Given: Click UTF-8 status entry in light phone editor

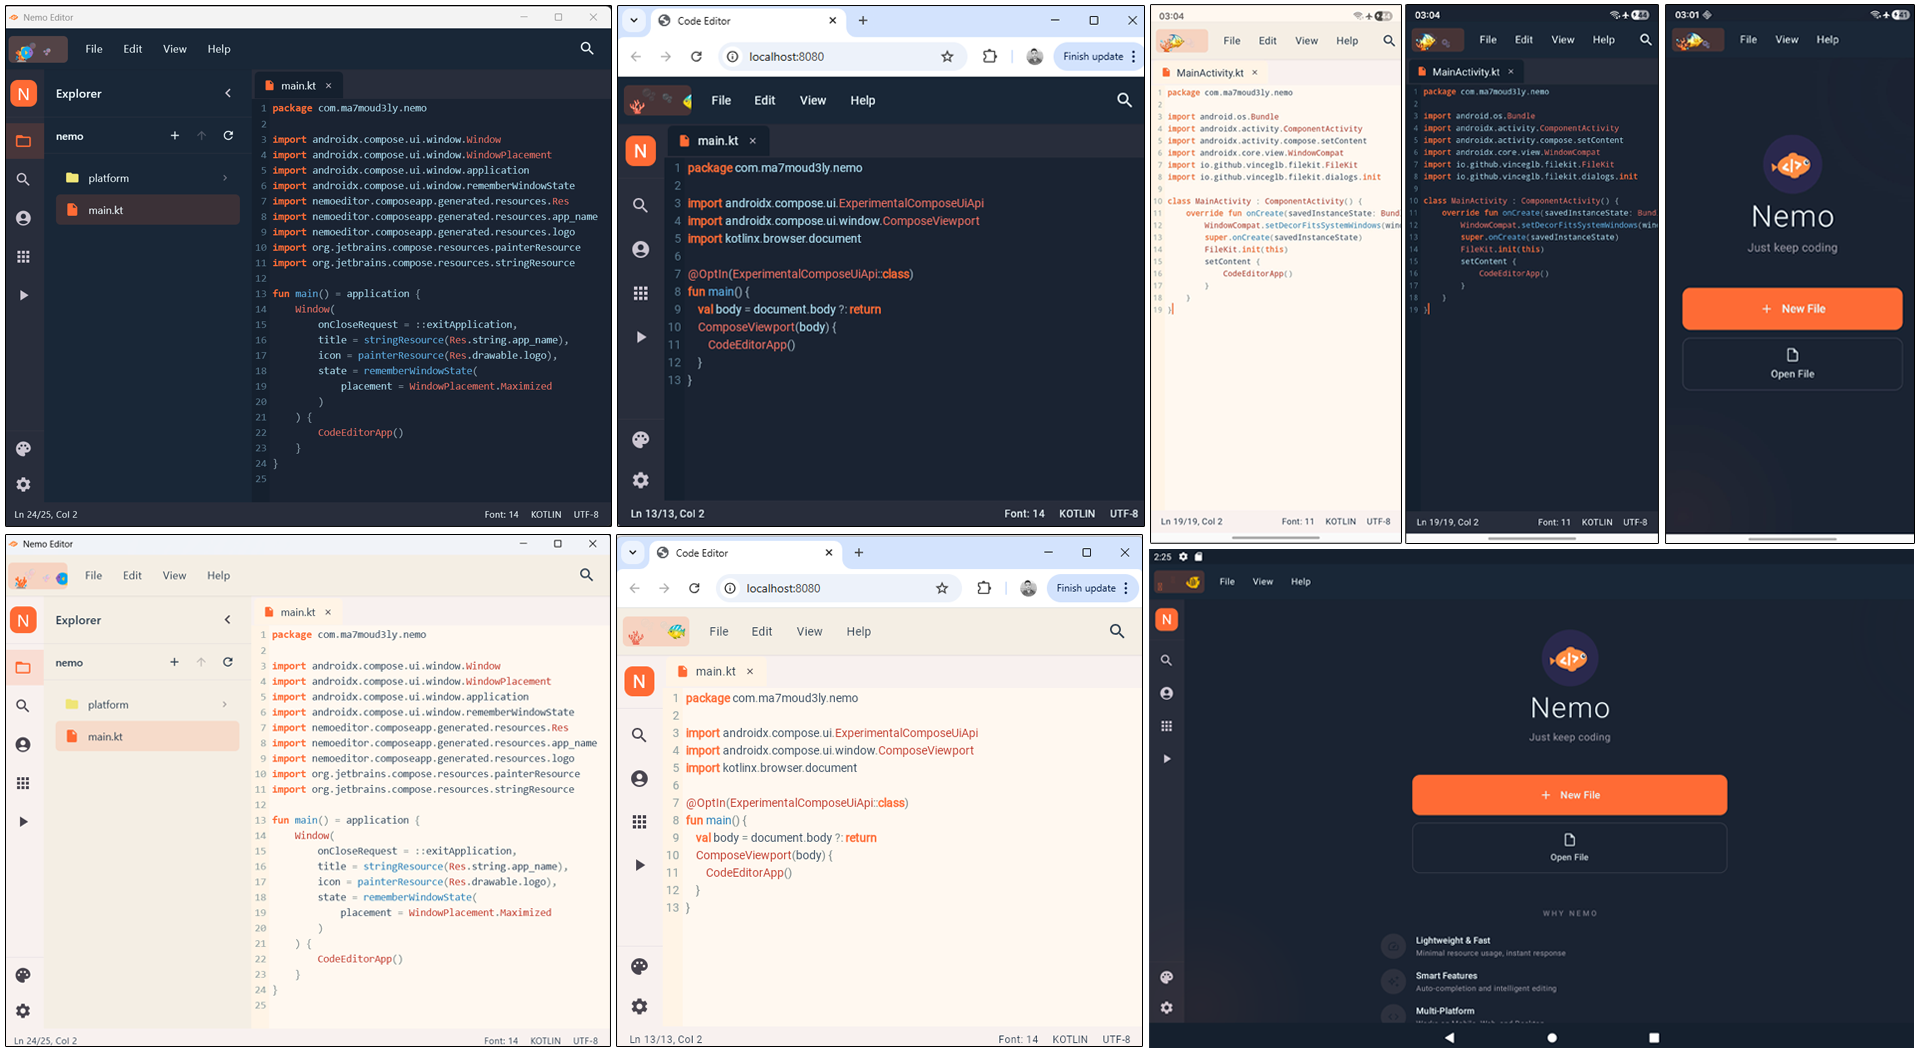Looking at the screenshot, I should pos(1378,522).
